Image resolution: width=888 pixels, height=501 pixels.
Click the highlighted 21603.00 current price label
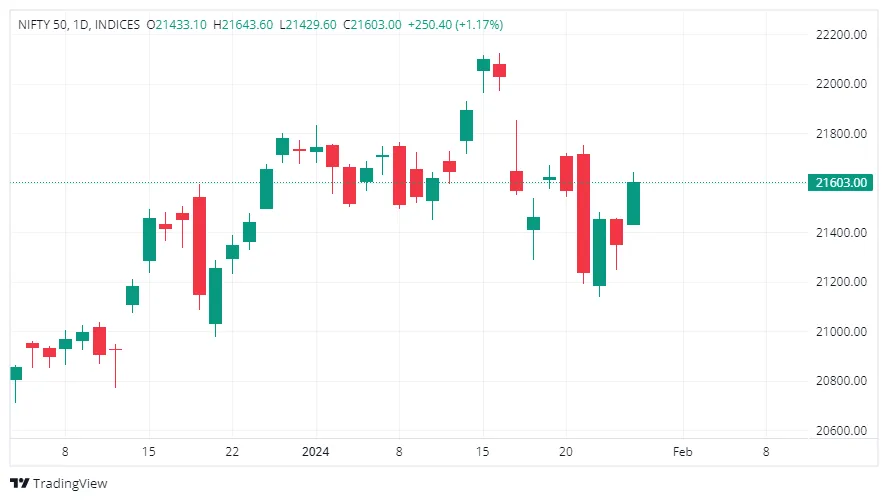tap(842, 182)
